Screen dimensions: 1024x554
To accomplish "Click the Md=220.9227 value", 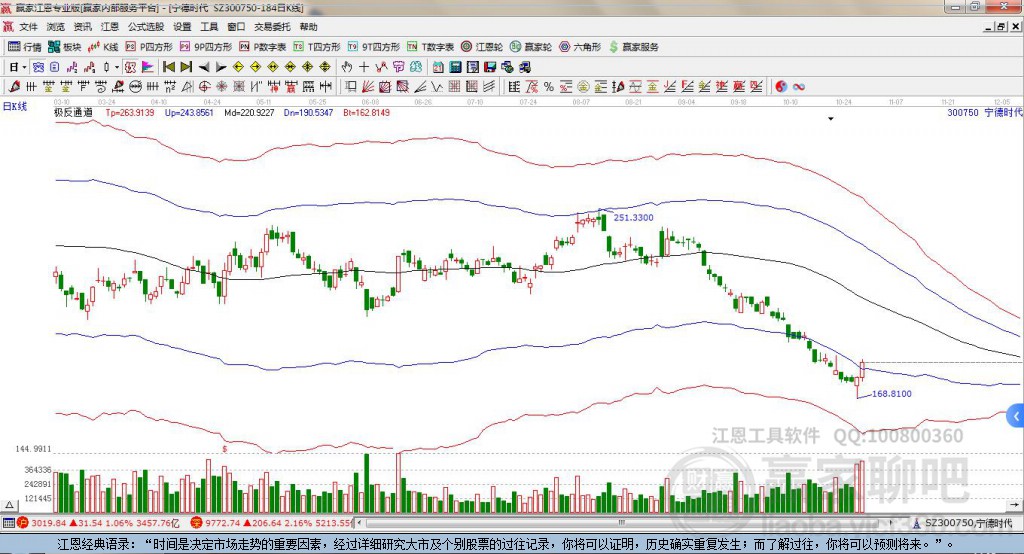I will [249, 112].
